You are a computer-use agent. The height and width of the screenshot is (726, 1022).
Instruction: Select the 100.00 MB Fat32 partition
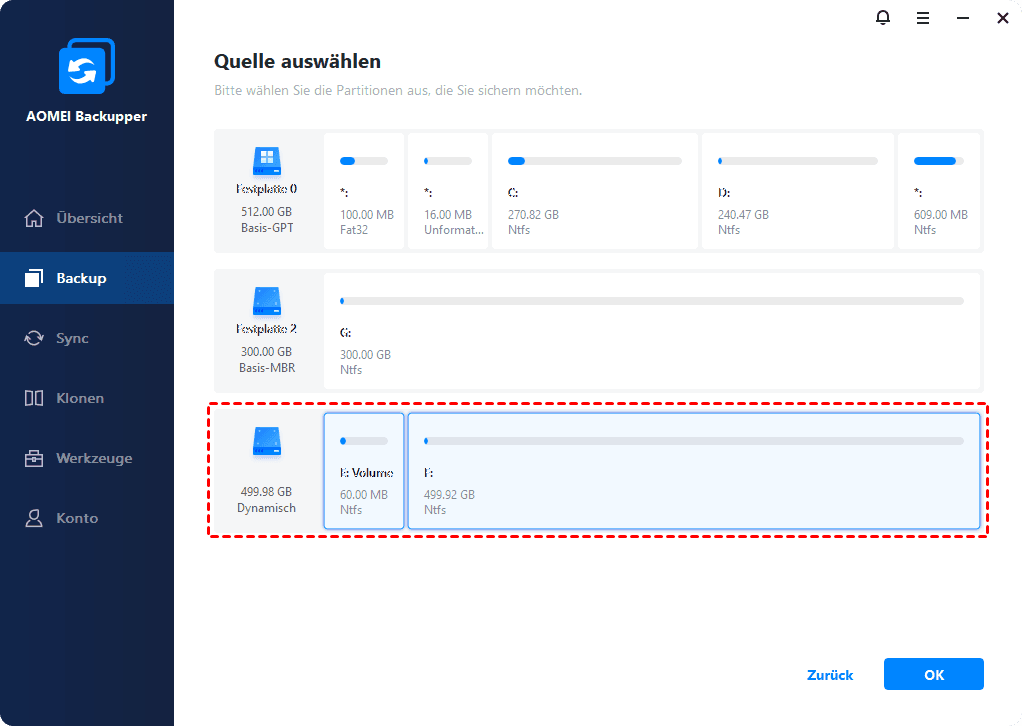click(364, 191)
